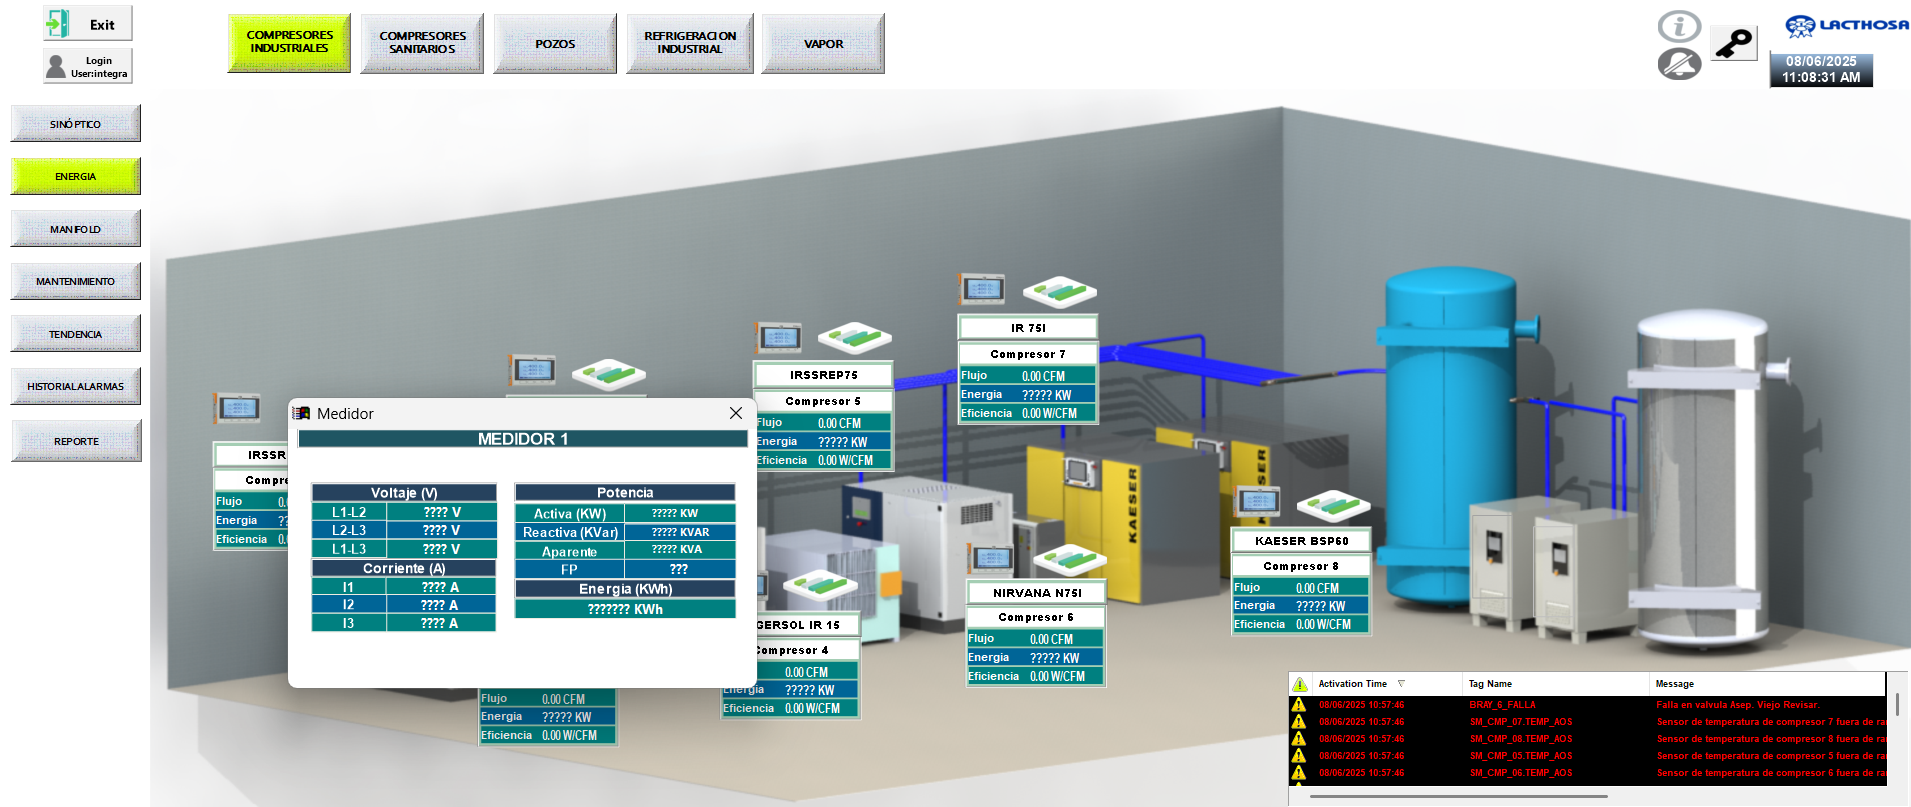
Task: Click the FP power factor value
Action: click(680, 569)
